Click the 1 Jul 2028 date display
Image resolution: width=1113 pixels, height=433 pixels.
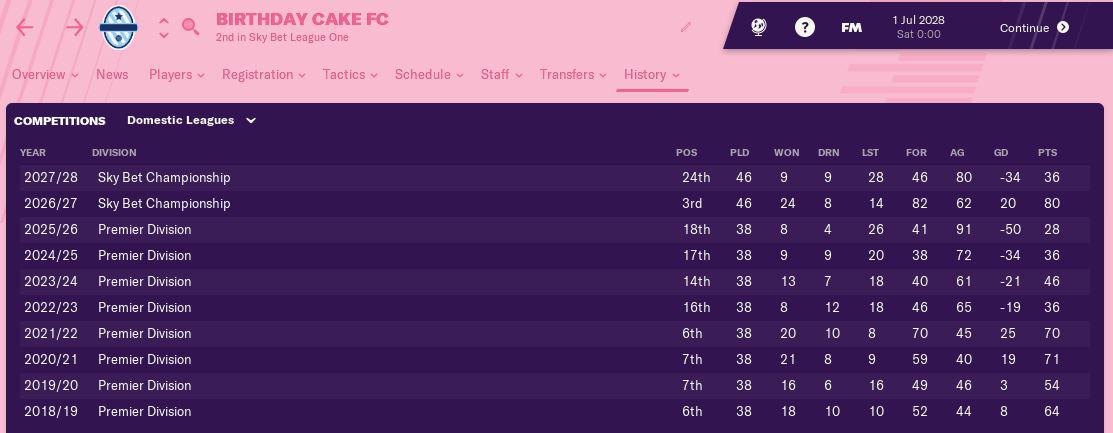click(918, 27)
